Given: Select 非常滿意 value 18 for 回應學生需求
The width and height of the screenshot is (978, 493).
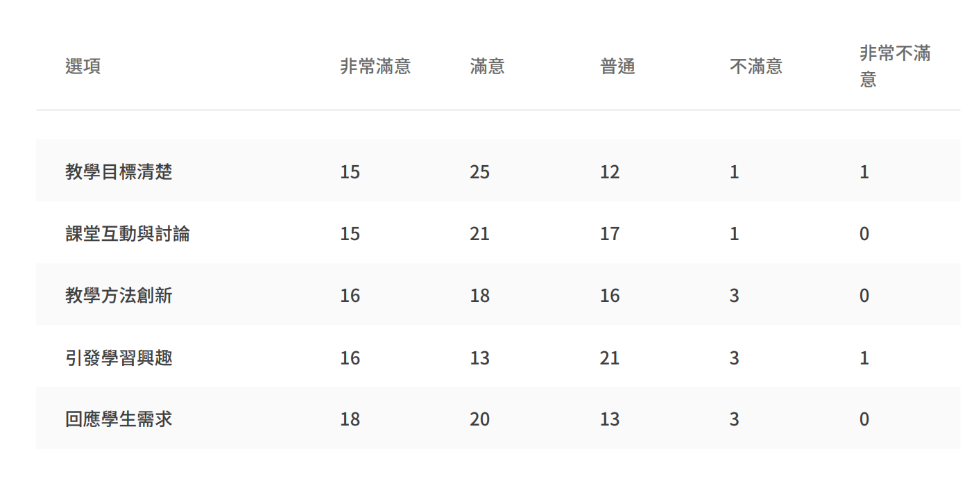Looking at the screenshot, I should (350, 420).
